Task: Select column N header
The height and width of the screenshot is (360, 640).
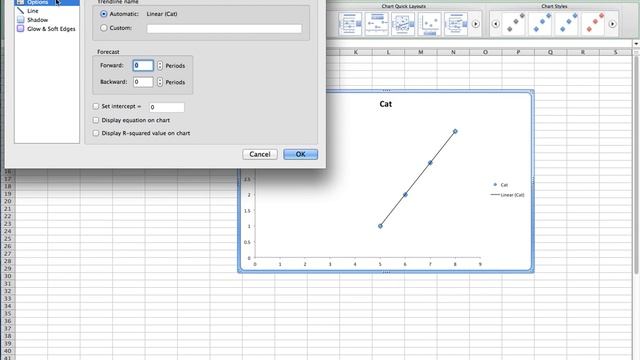Action: tap(453, 52)
